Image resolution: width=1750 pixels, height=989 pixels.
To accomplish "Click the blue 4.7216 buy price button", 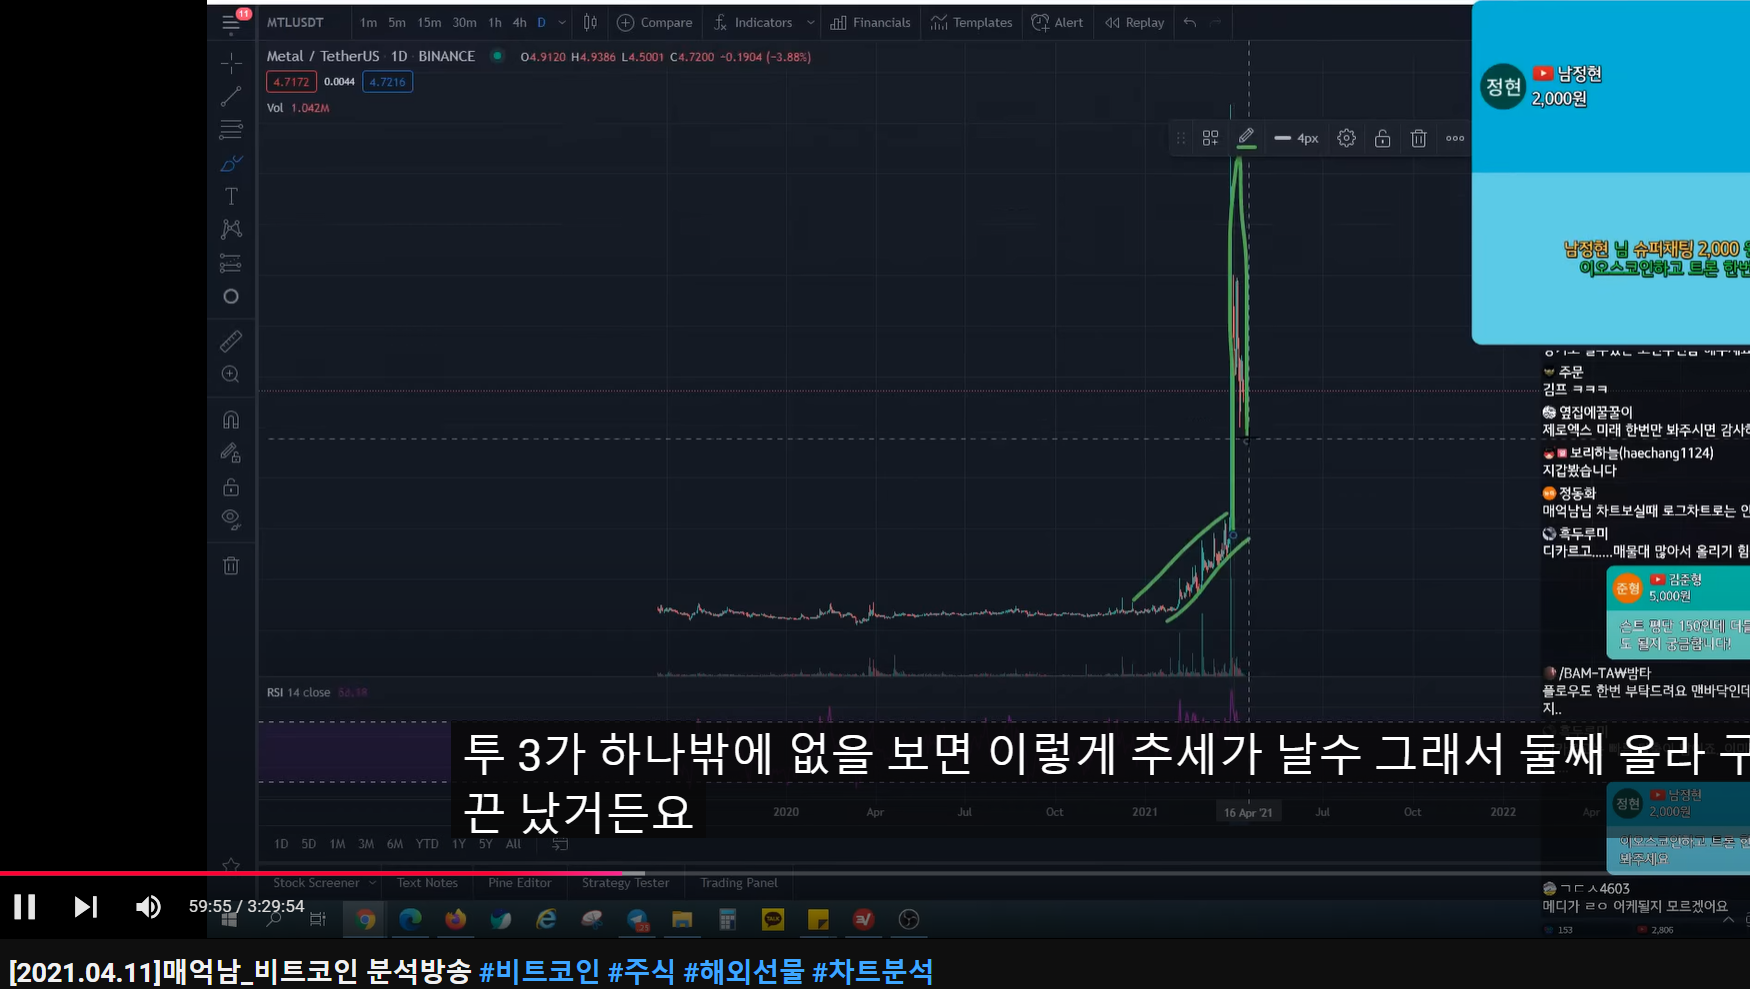I will pos(387,82).
